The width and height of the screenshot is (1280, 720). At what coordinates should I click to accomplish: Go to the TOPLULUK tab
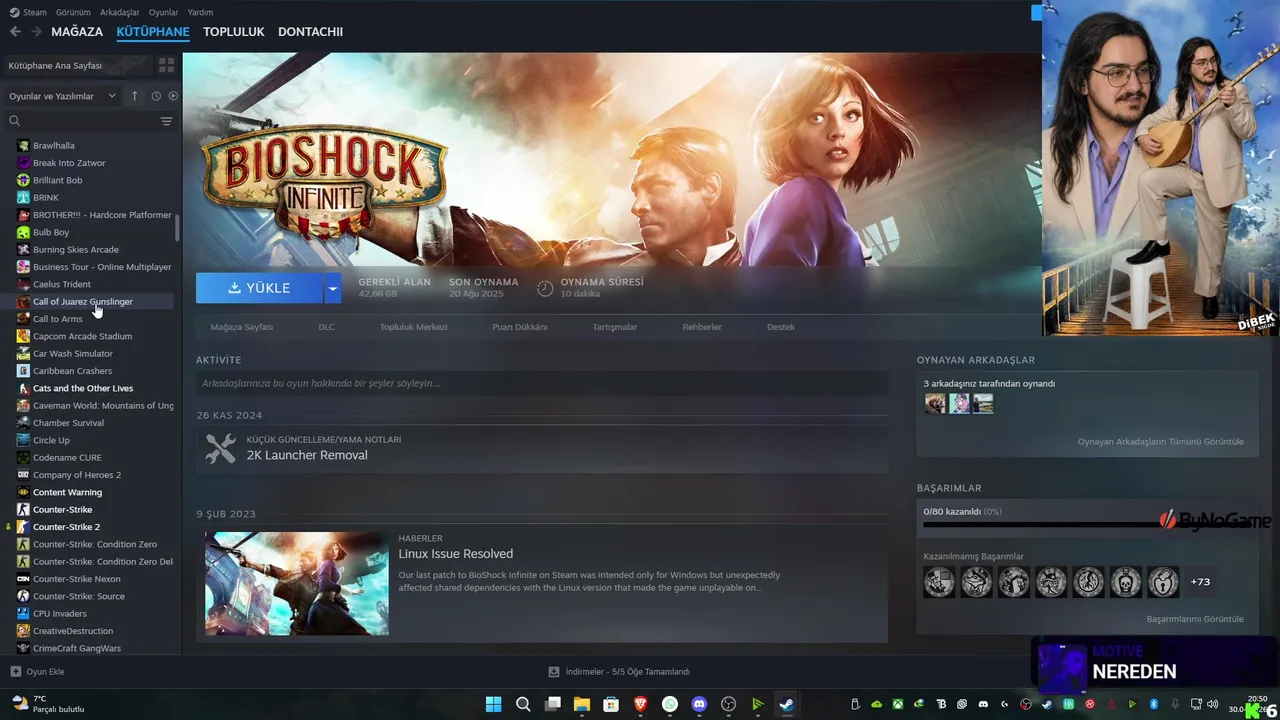(x=233, y=32)
